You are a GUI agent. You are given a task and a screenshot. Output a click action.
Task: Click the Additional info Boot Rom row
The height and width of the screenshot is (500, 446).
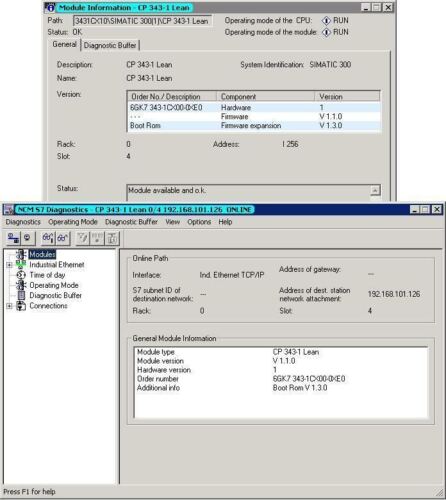(281, 388)
